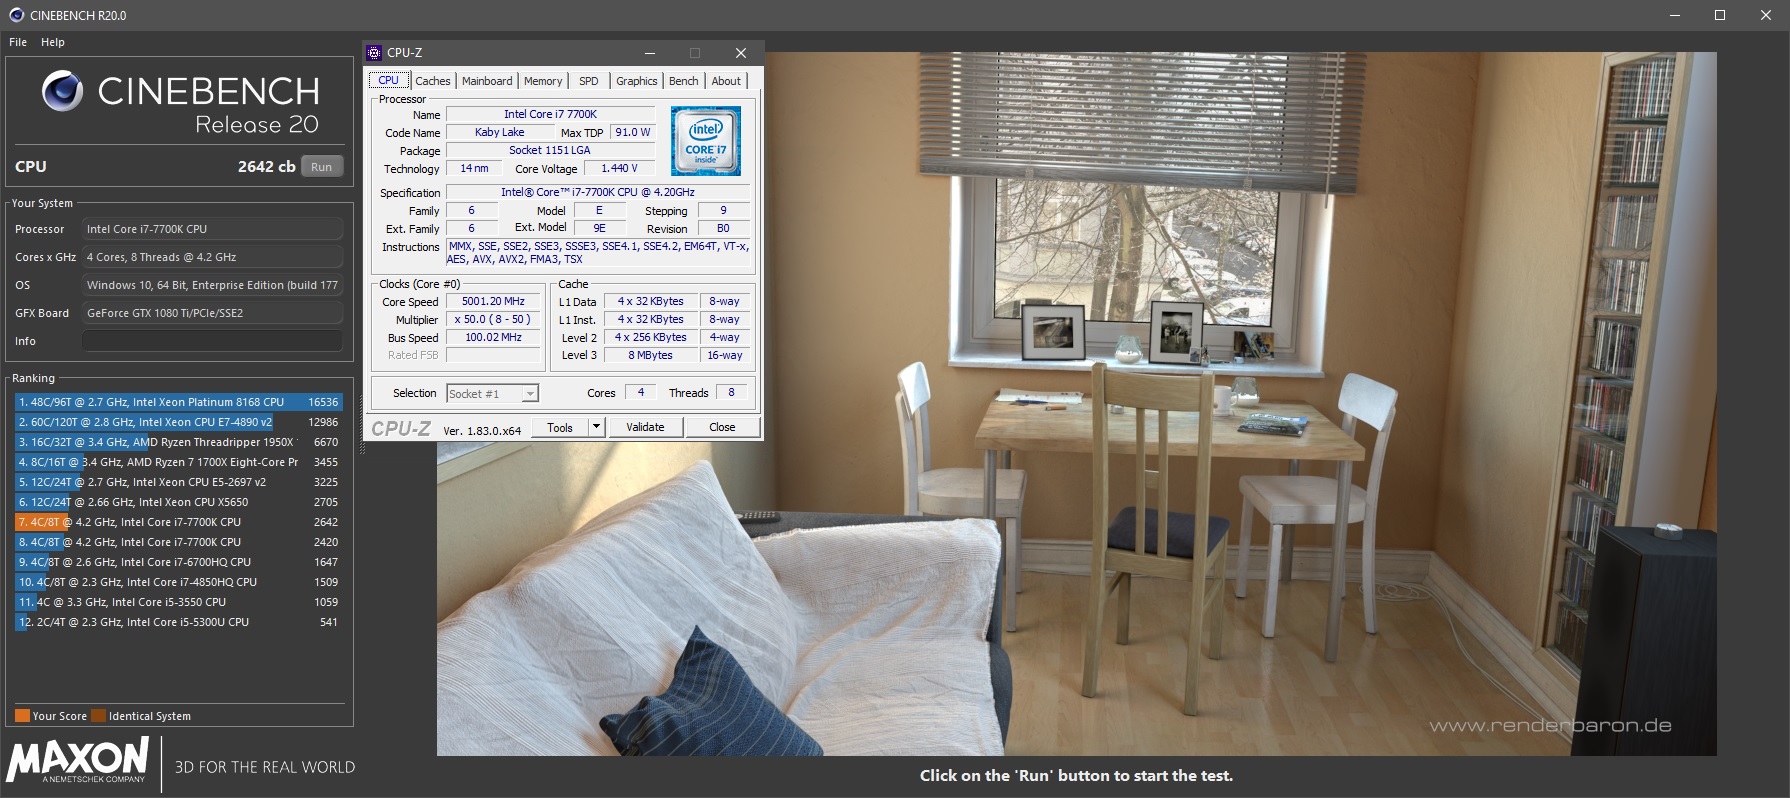The height and width of the screenshot is (798, 1790).
Task: Open the About tab in CPU-Z
Action: [x=727, y=81]
